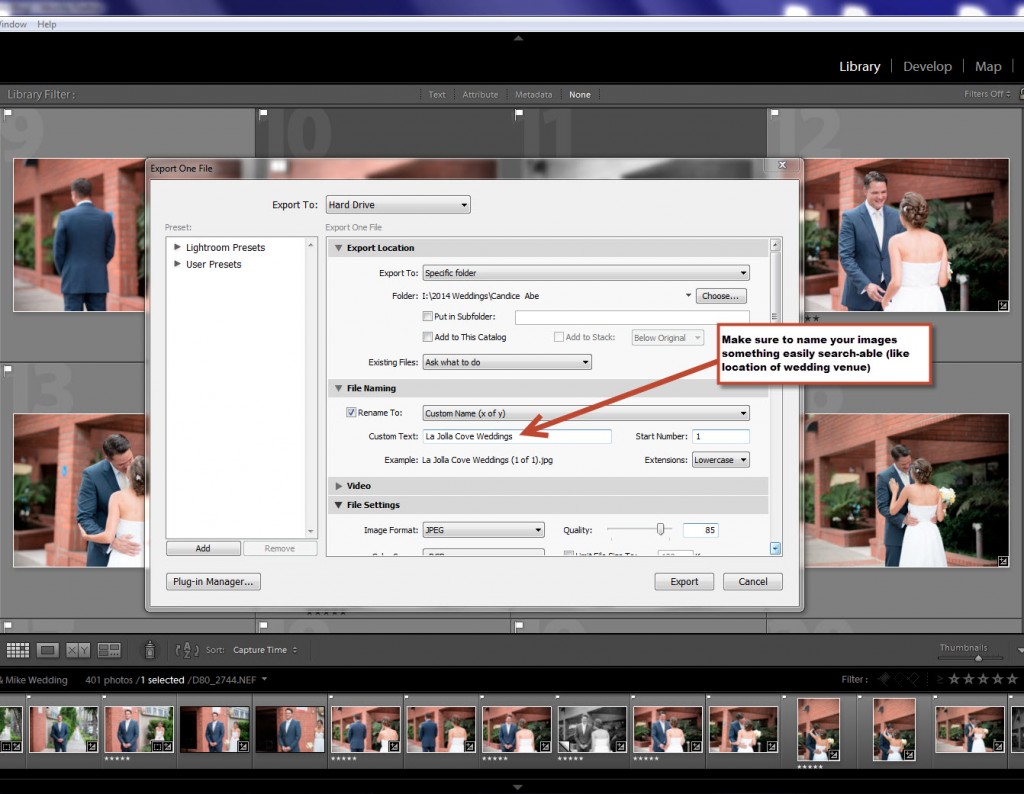Switch to the Develop module
Screen dimensions: 1024x794
pyautogui.click(x=927, y=66)
